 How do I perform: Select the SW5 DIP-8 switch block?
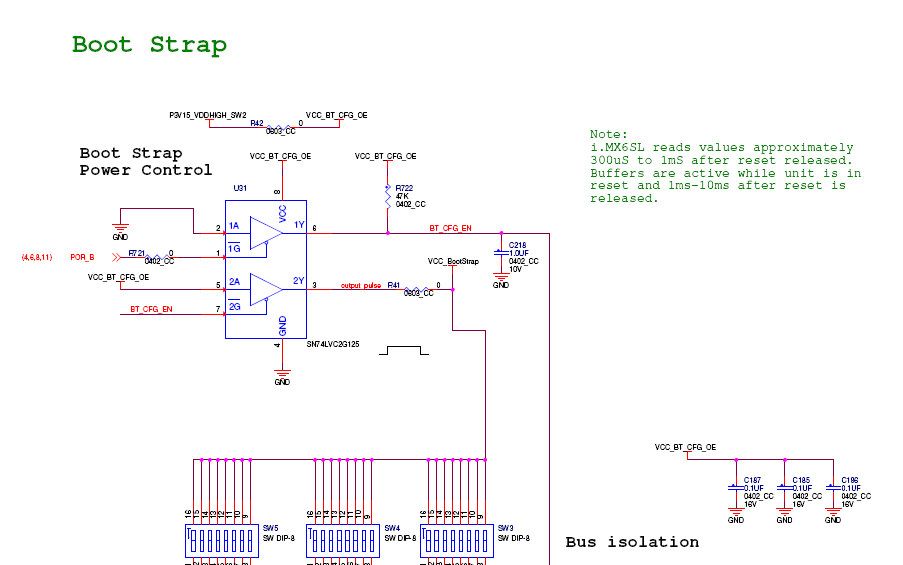coord(222,541)
